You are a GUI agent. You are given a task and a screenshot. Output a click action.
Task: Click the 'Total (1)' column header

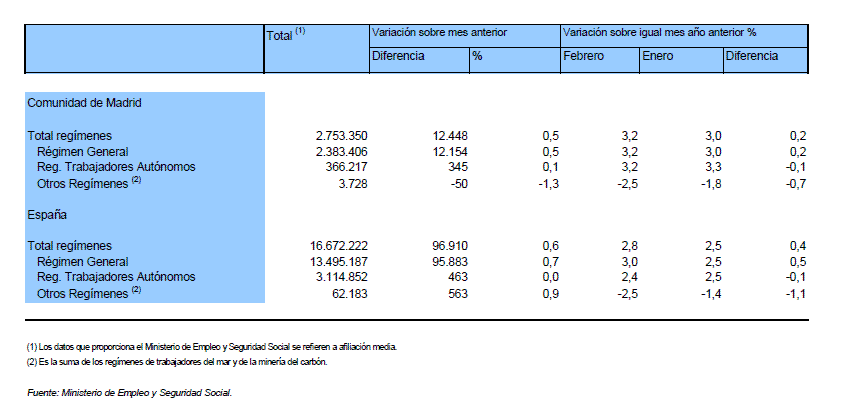286,35
